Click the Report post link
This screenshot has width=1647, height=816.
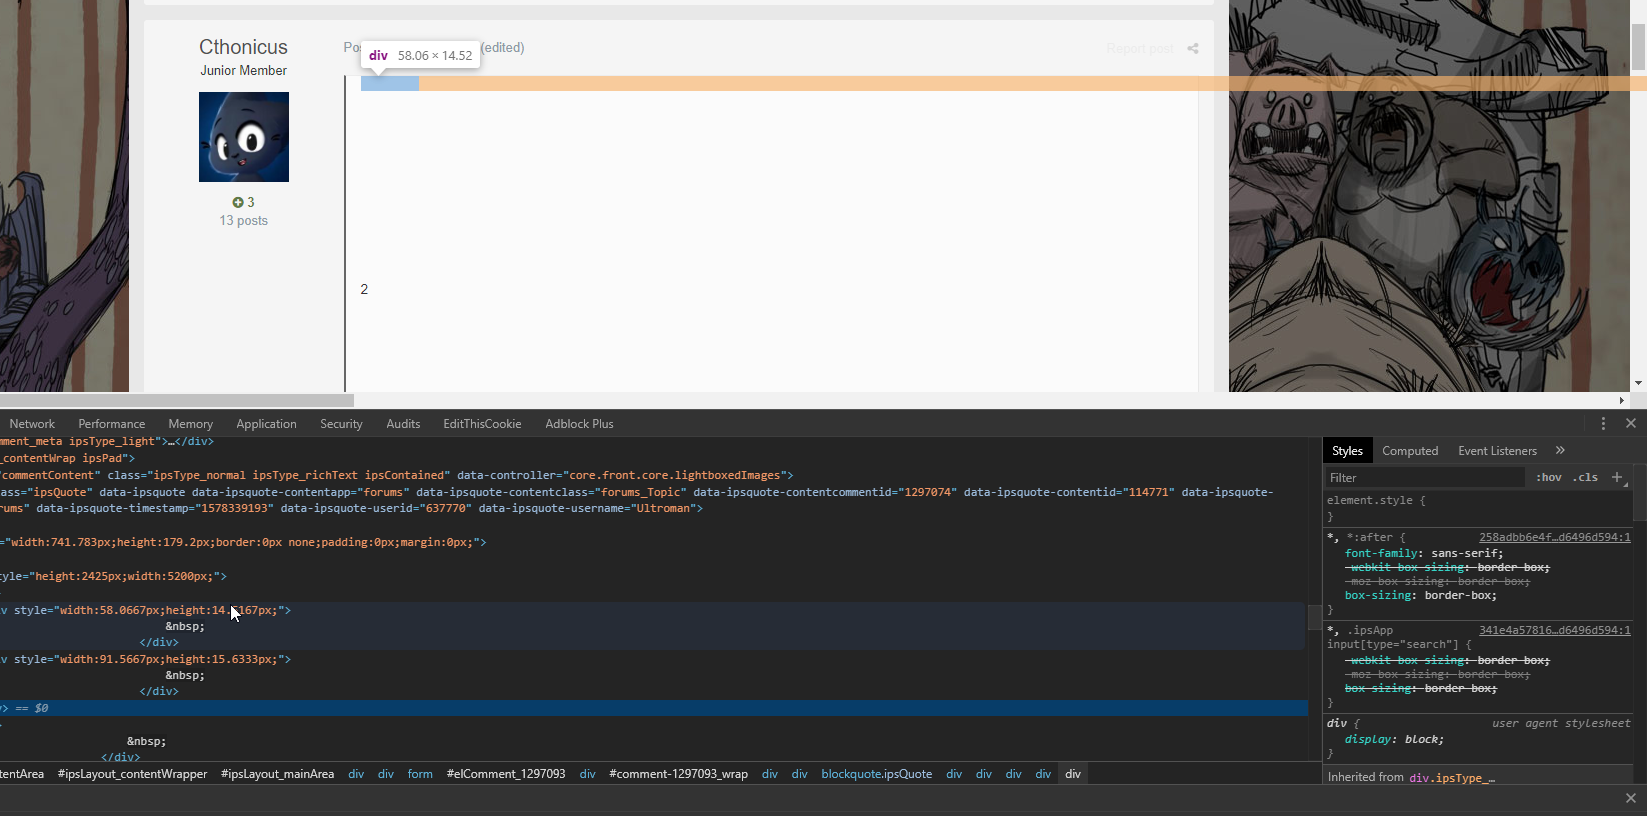[x=1139, y=49]
